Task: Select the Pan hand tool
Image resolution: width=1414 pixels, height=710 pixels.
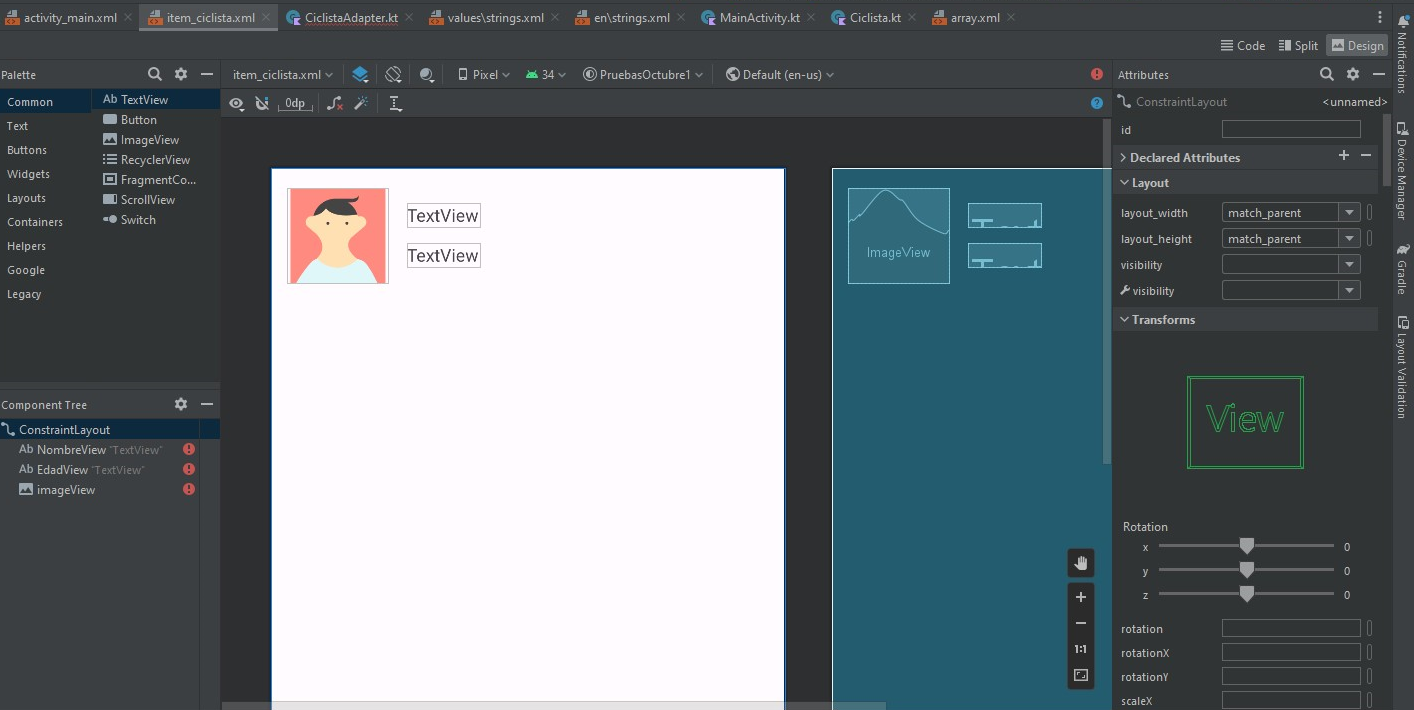Action: click(1080, 563)
